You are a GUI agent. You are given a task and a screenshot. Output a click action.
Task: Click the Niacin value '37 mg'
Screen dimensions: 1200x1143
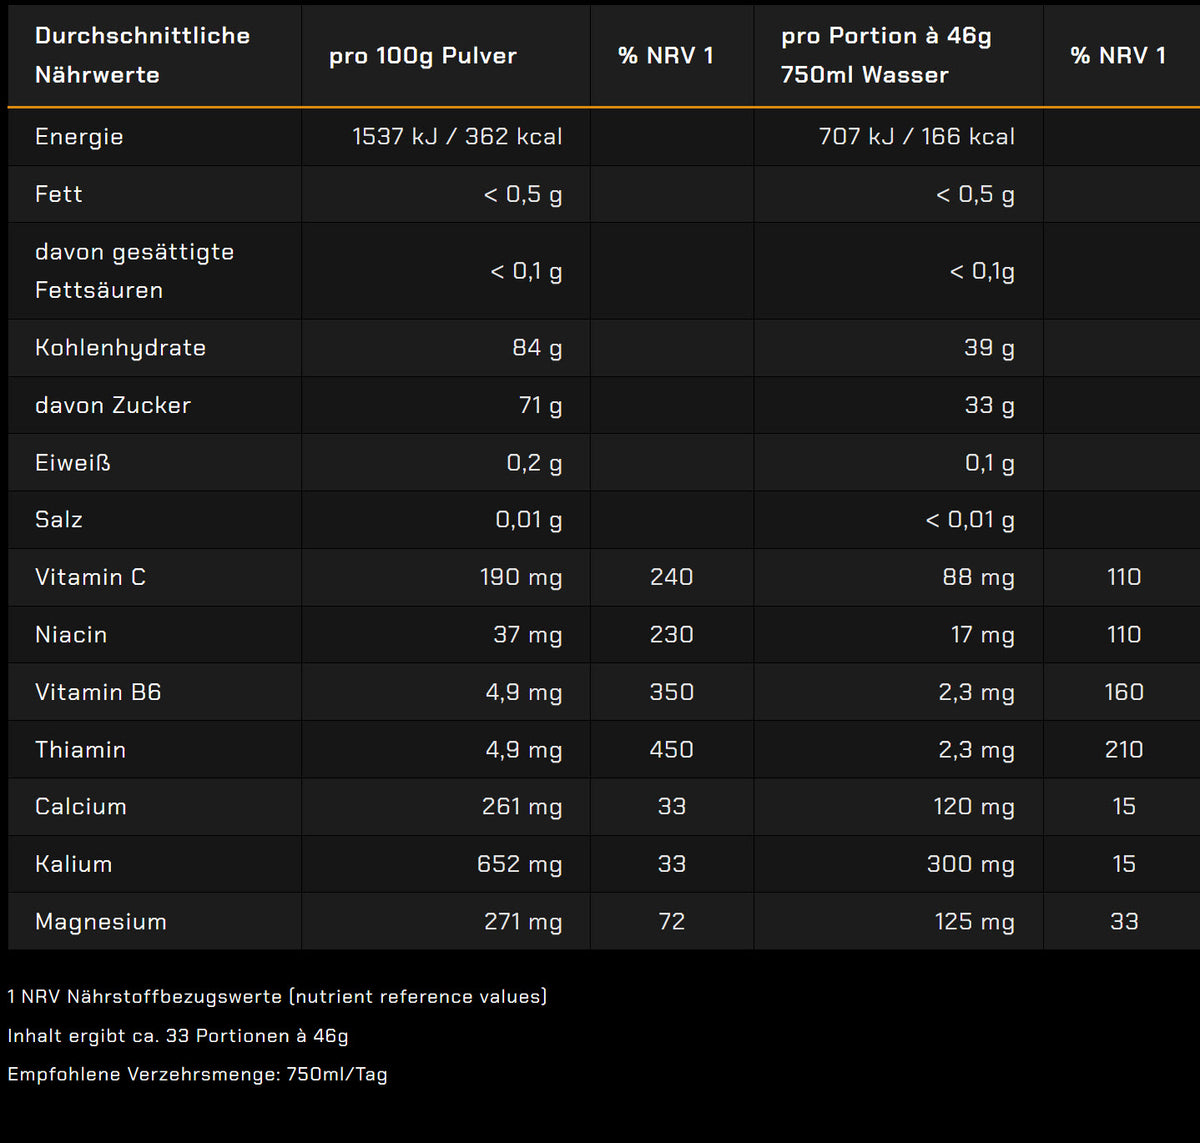pyautogui.click(x=528, y=635)
